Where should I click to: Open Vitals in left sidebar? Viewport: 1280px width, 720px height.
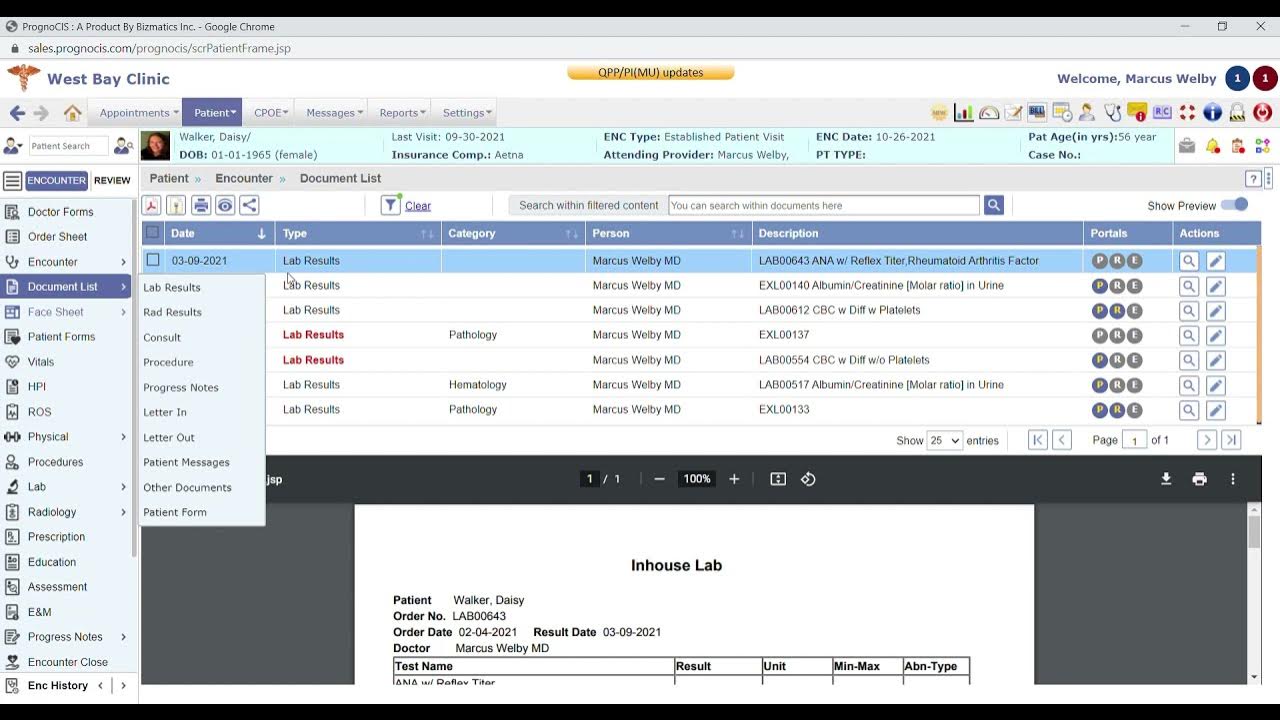tap(41, 362)
